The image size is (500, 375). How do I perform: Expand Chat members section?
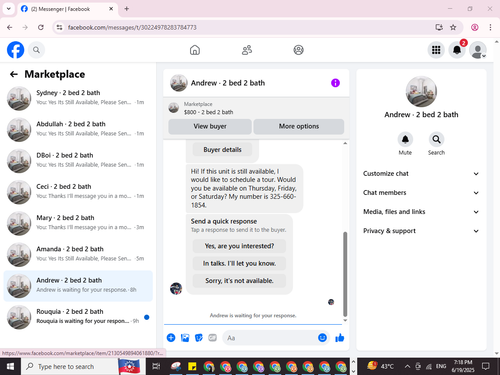pos(421,193)
